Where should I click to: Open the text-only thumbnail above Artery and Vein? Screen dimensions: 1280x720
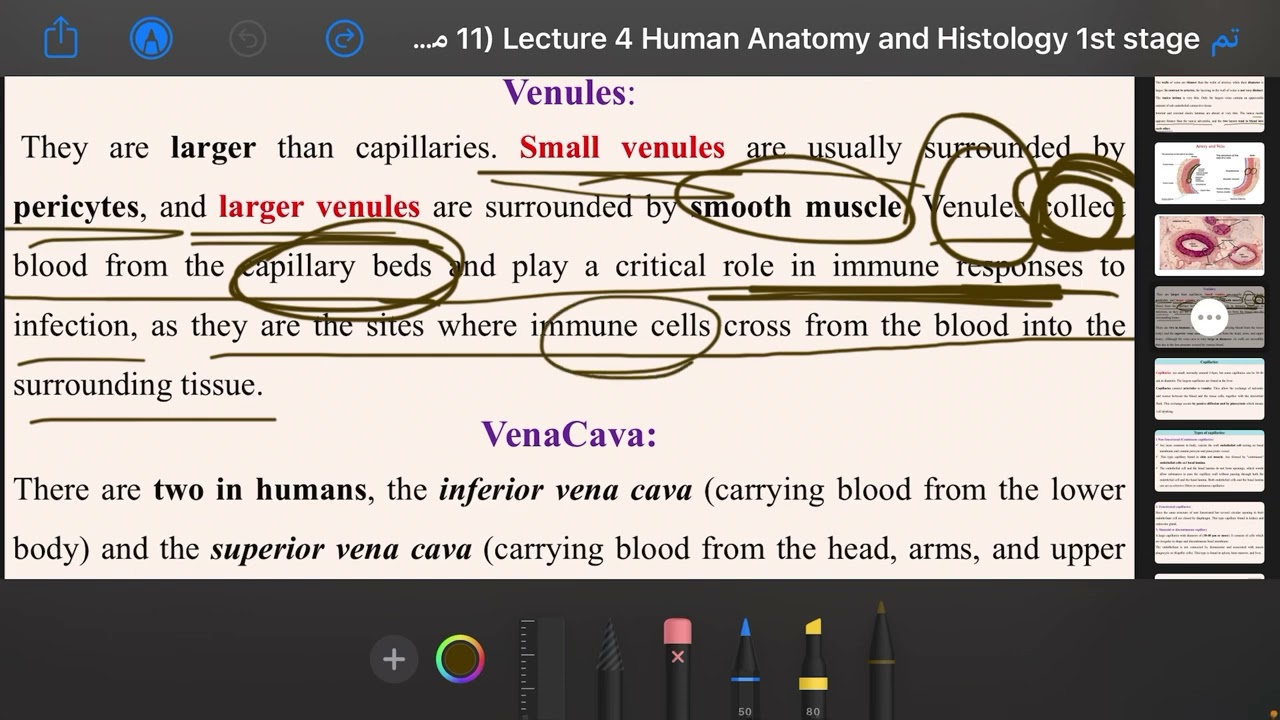(x=1209, y=104)
